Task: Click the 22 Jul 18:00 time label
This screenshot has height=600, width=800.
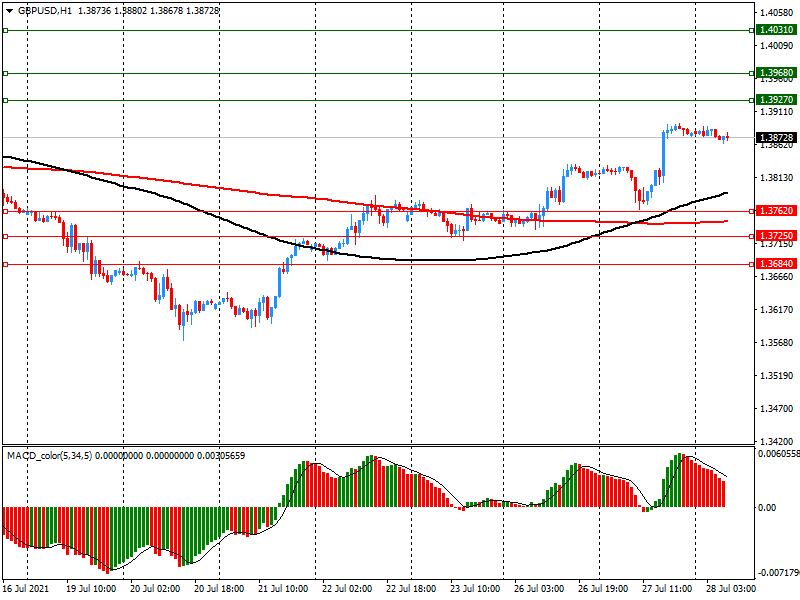Action: [x=411, y=588]
